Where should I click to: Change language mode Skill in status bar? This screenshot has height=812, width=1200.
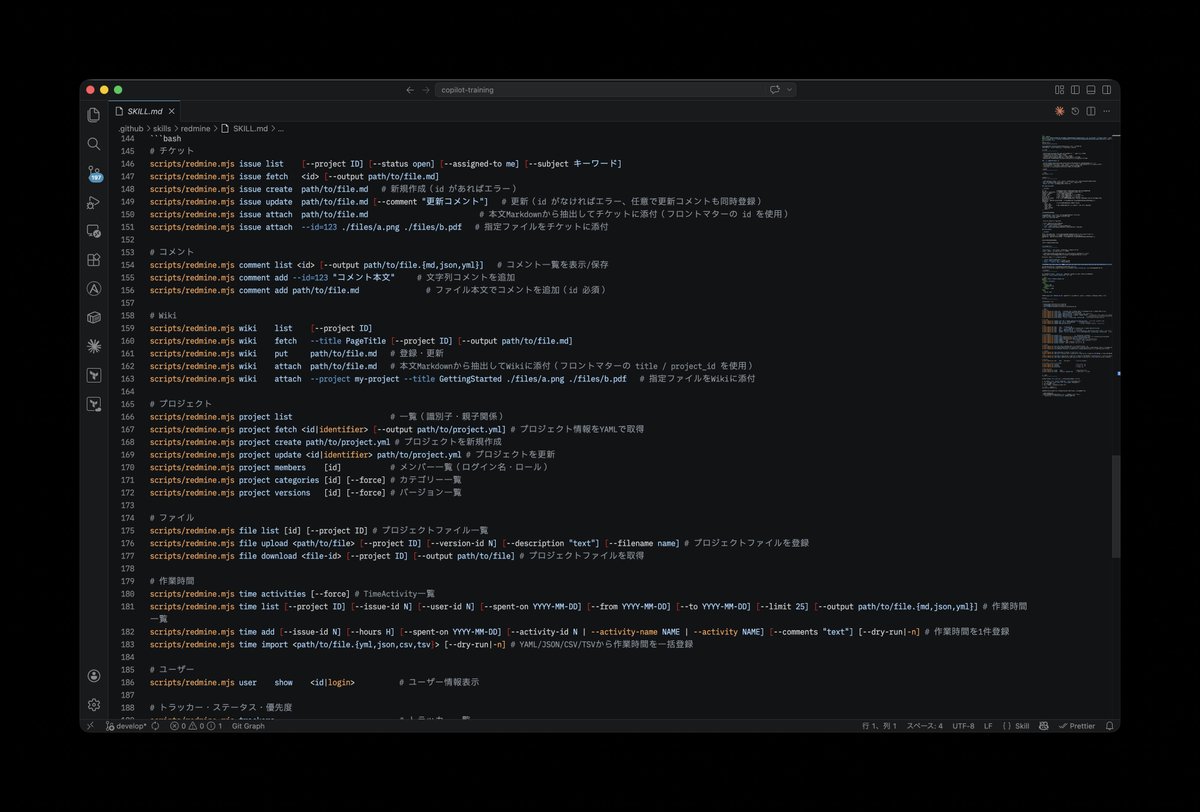click(1015, 726)
